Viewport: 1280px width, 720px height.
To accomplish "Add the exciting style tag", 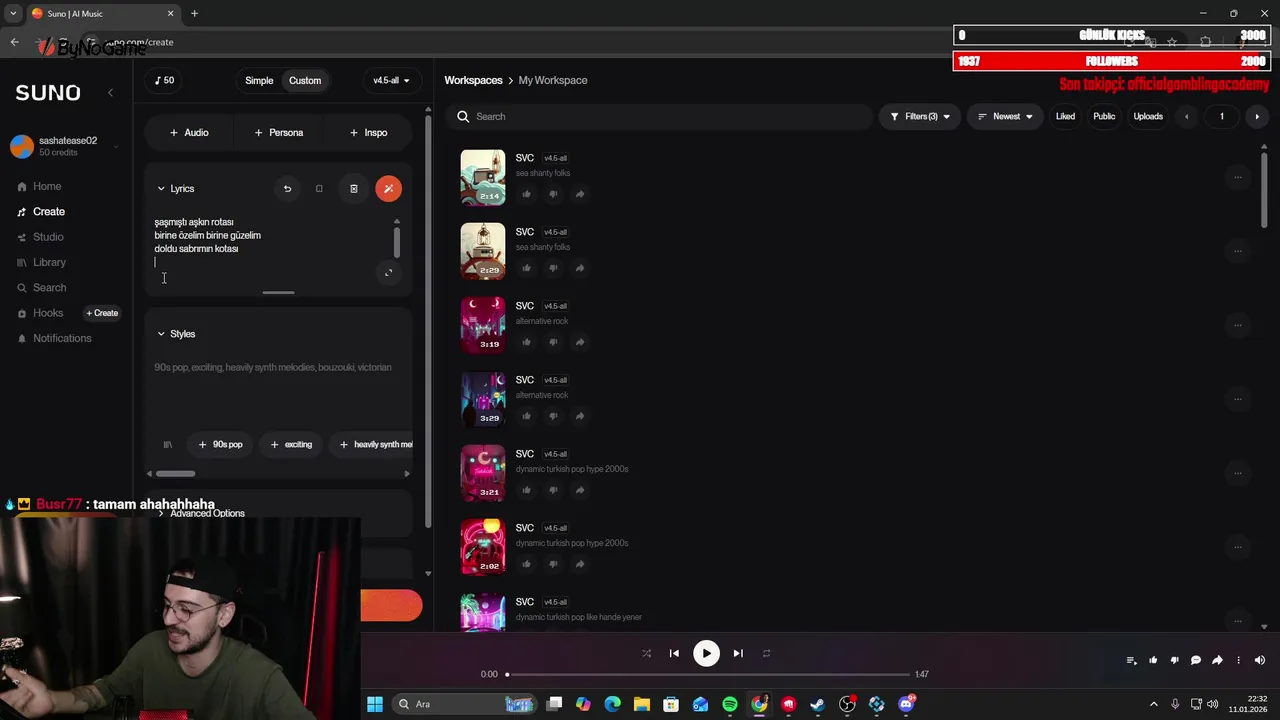I will point(292,444).
